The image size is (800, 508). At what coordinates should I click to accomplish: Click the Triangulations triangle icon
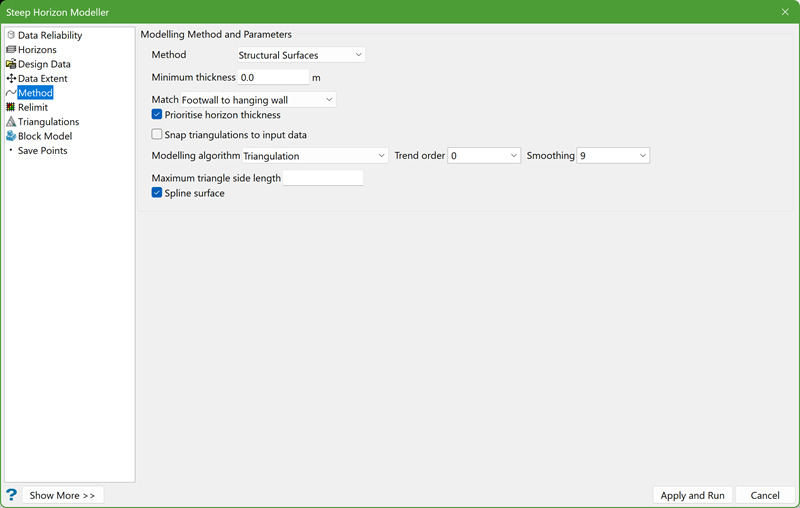click(x=11, y=121)
